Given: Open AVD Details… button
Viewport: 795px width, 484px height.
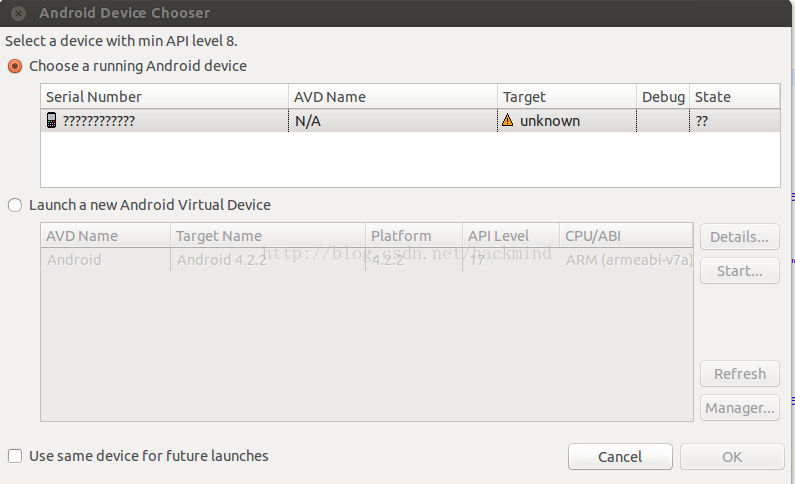Looking at the screenshot, I should coord(739,237).
